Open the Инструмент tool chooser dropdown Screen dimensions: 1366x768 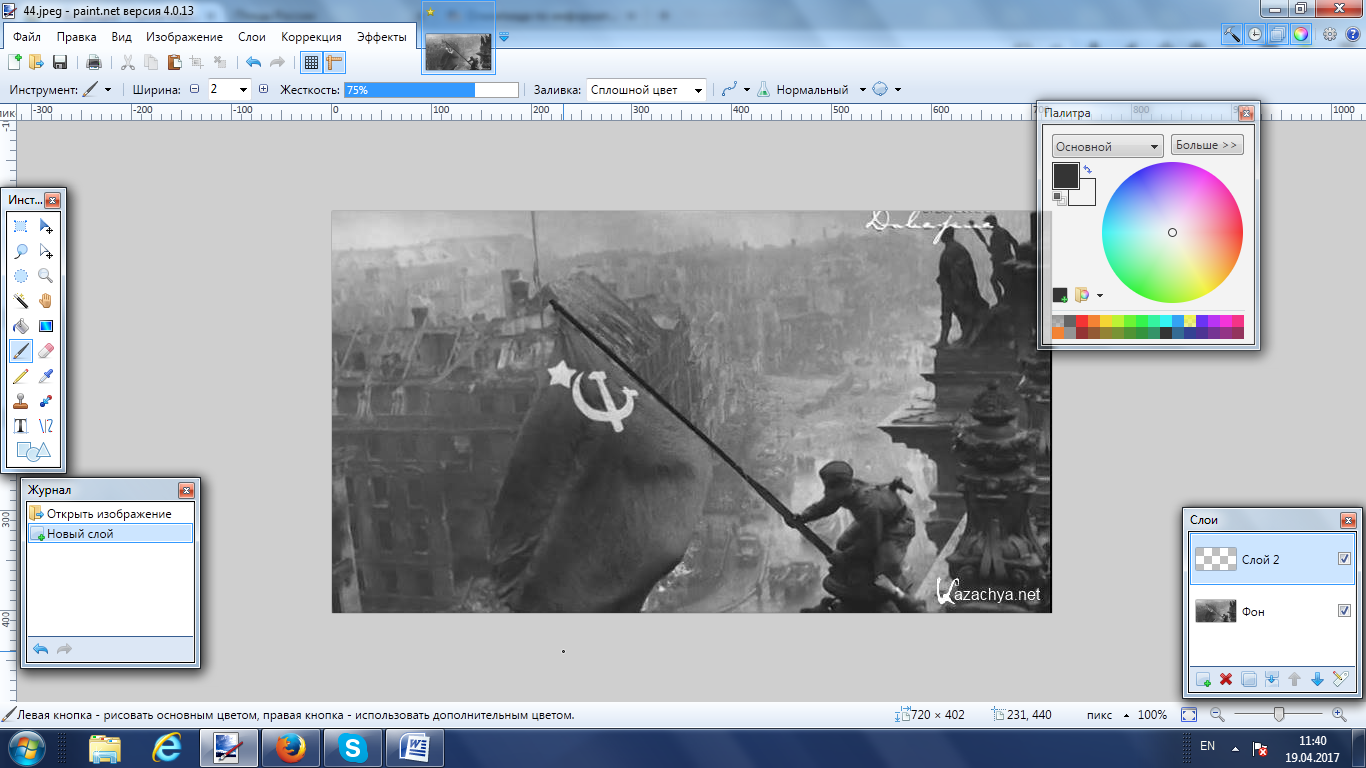96,89
